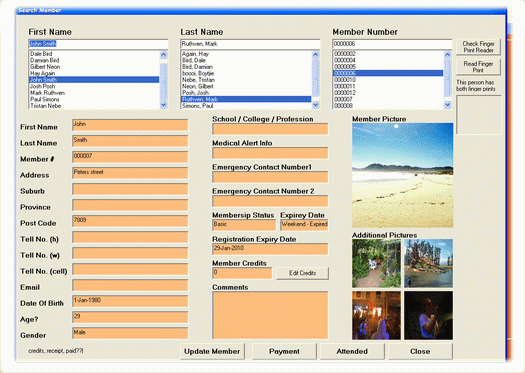Select Tristan Nebe in First Name list
This screenshot has width=525, height=373.
(94, 106)
